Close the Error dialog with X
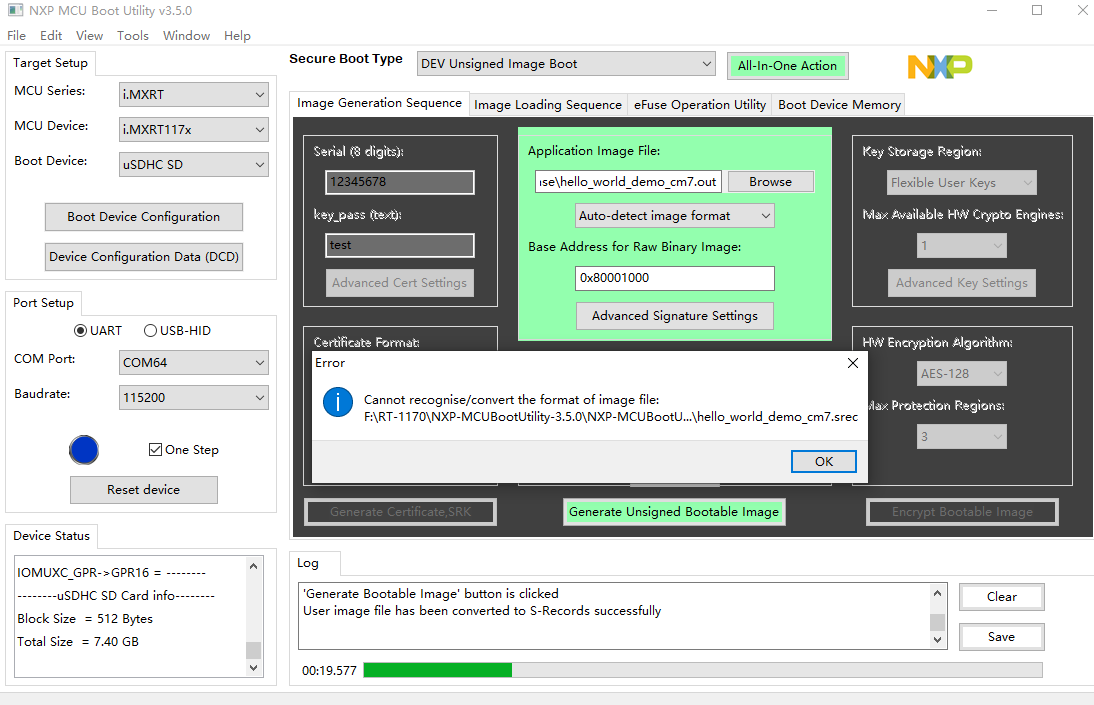This screenshot has height=705, width=1094. coord(853,363)
